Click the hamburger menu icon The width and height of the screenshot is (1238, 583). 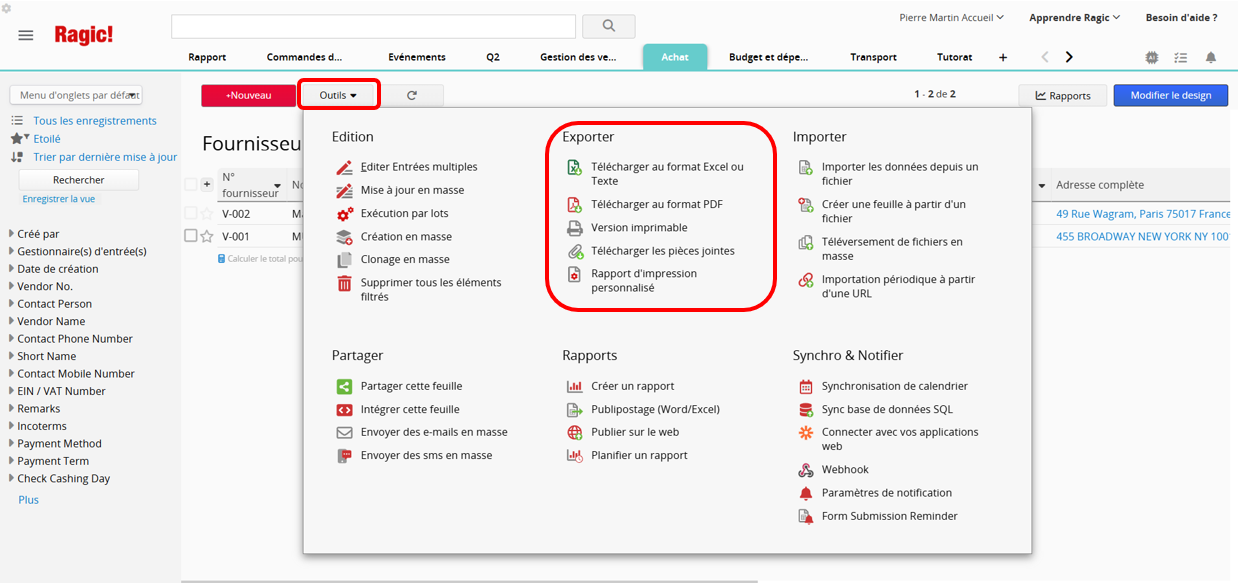(26, 35)
